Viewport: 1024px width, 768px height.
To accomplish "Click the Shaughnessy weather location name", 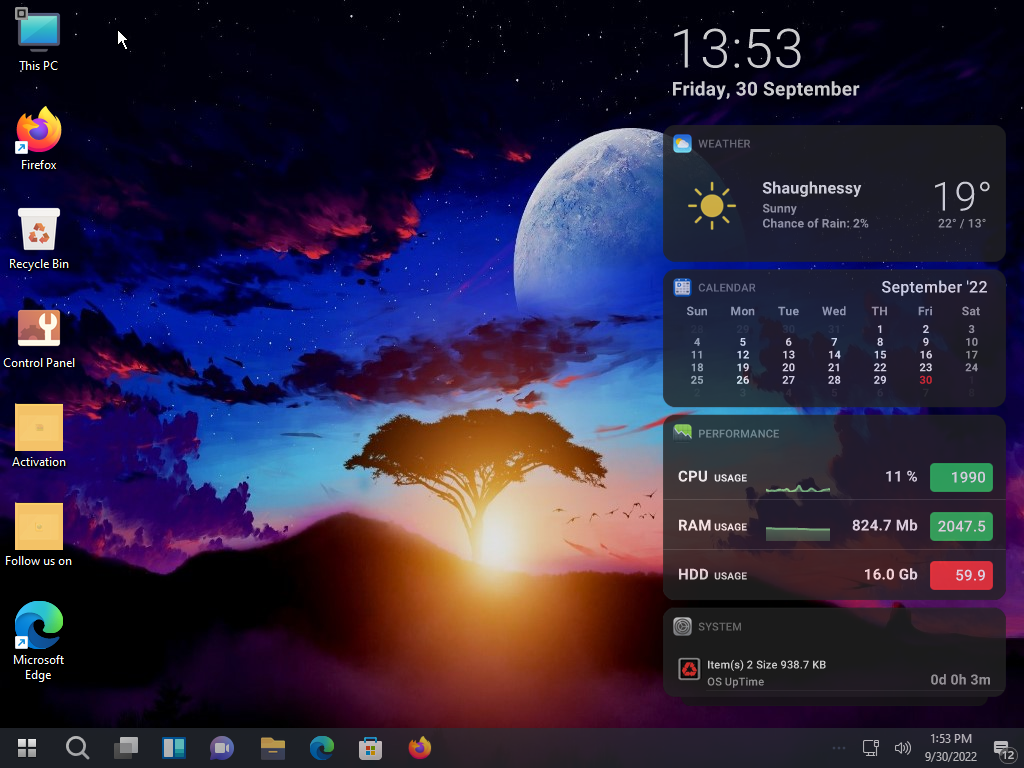I will point(811,188).
